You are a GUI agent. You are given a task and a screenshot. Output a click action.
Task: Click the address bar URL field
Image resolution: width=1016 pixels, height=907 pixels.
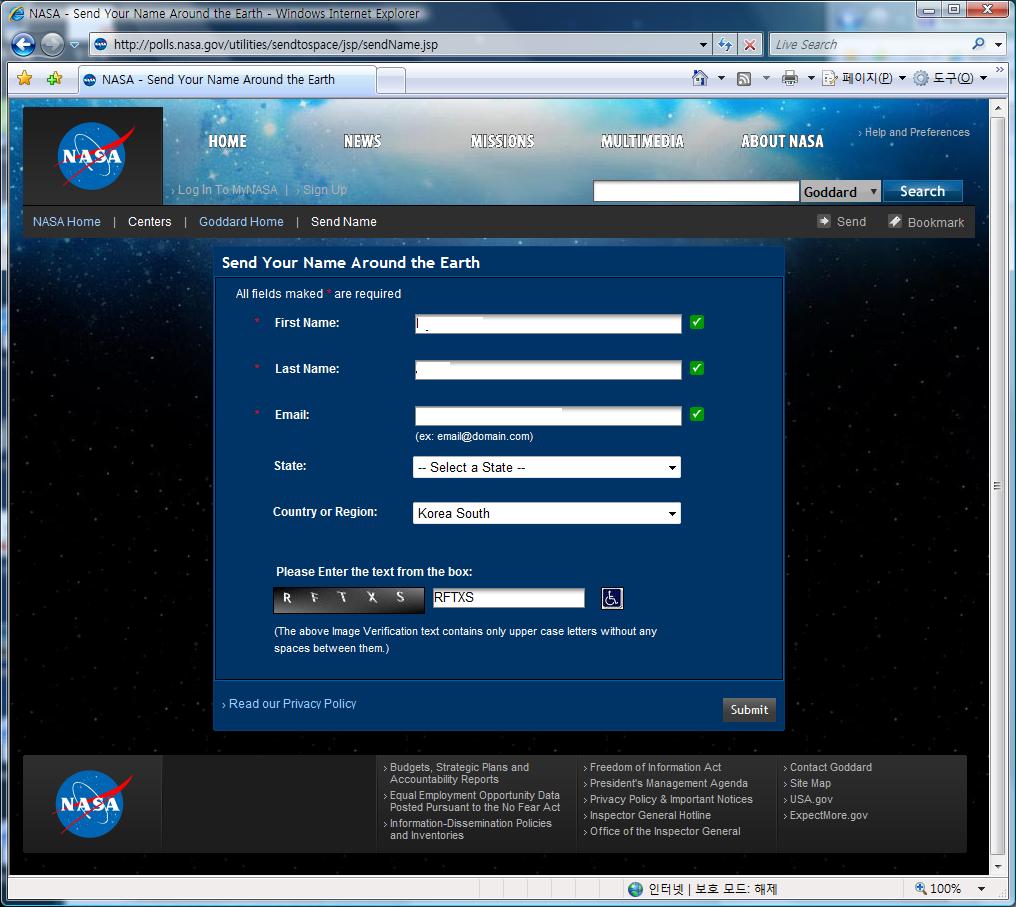coord(402,45)
